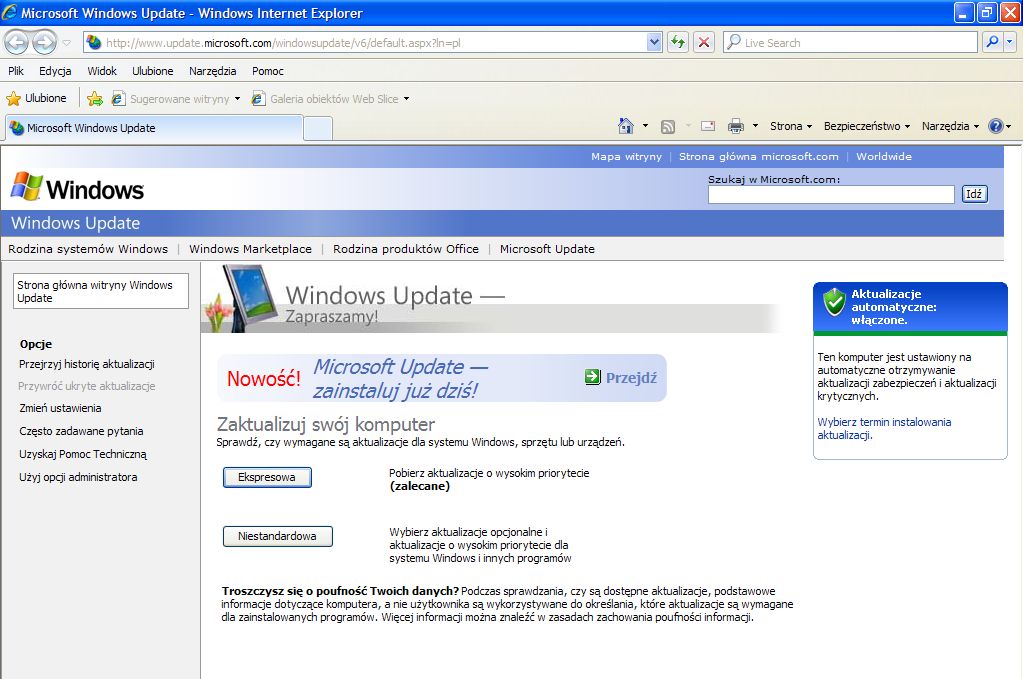Stop loading with the red X icon
This screenshot has height=679, width=1023.
point(704,43)
